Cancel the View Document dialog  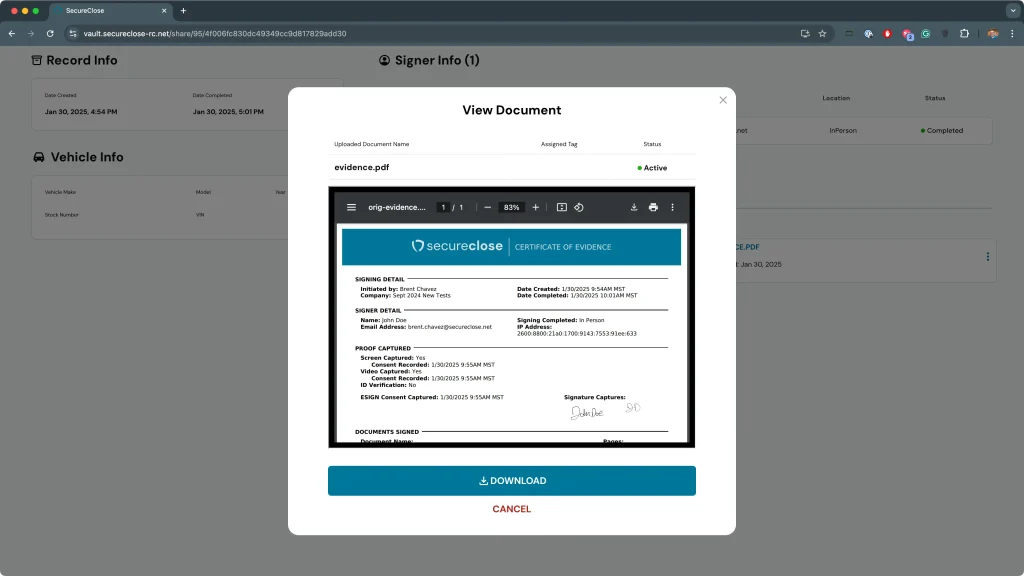[511, 509]
